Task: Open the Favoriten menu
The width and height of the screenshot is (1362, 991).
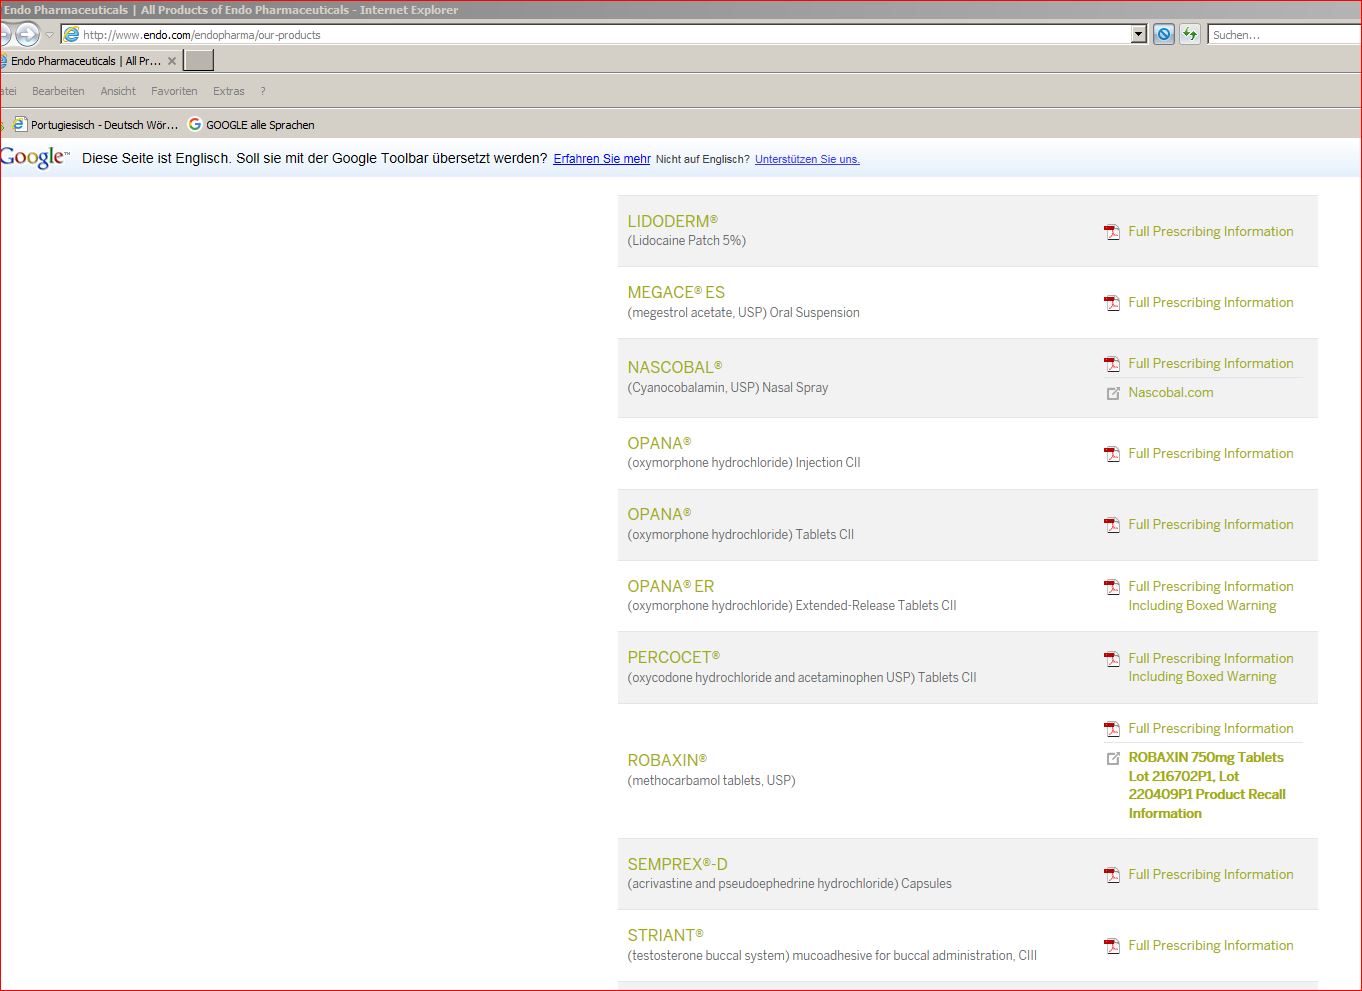Action: click(x=174, y=91)
